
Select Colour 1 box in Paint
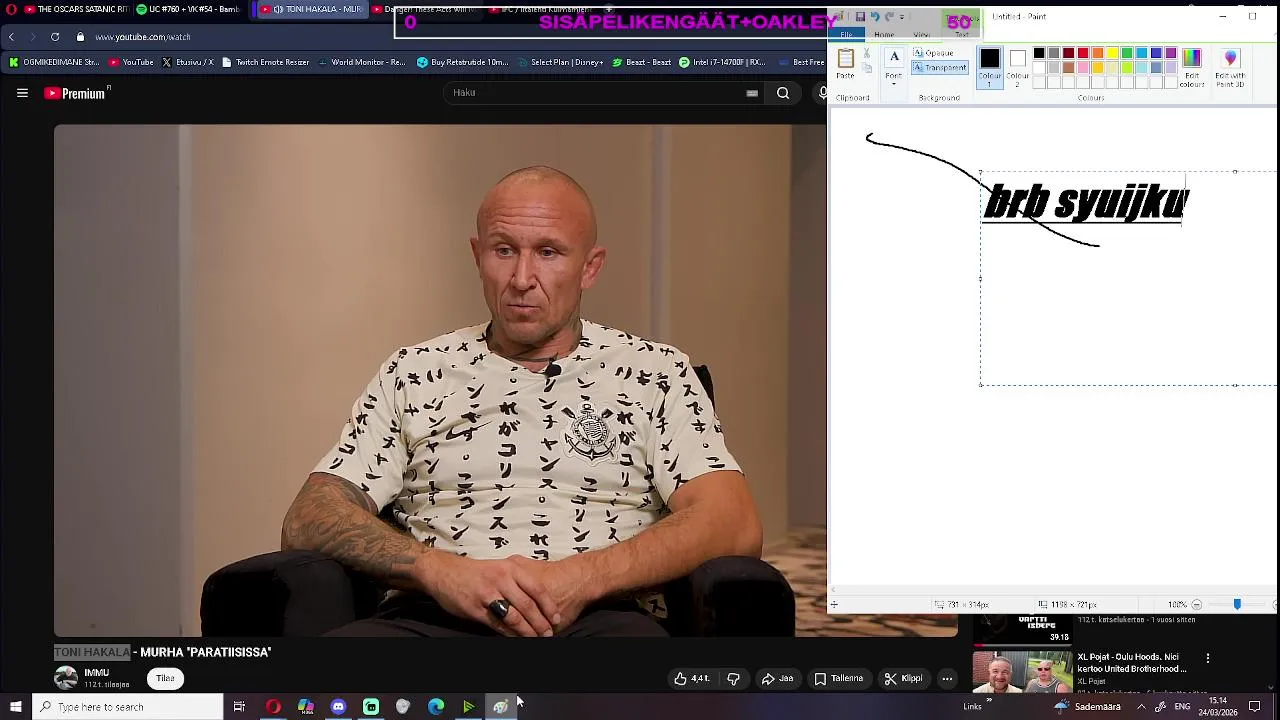click(x=990, y=67)
